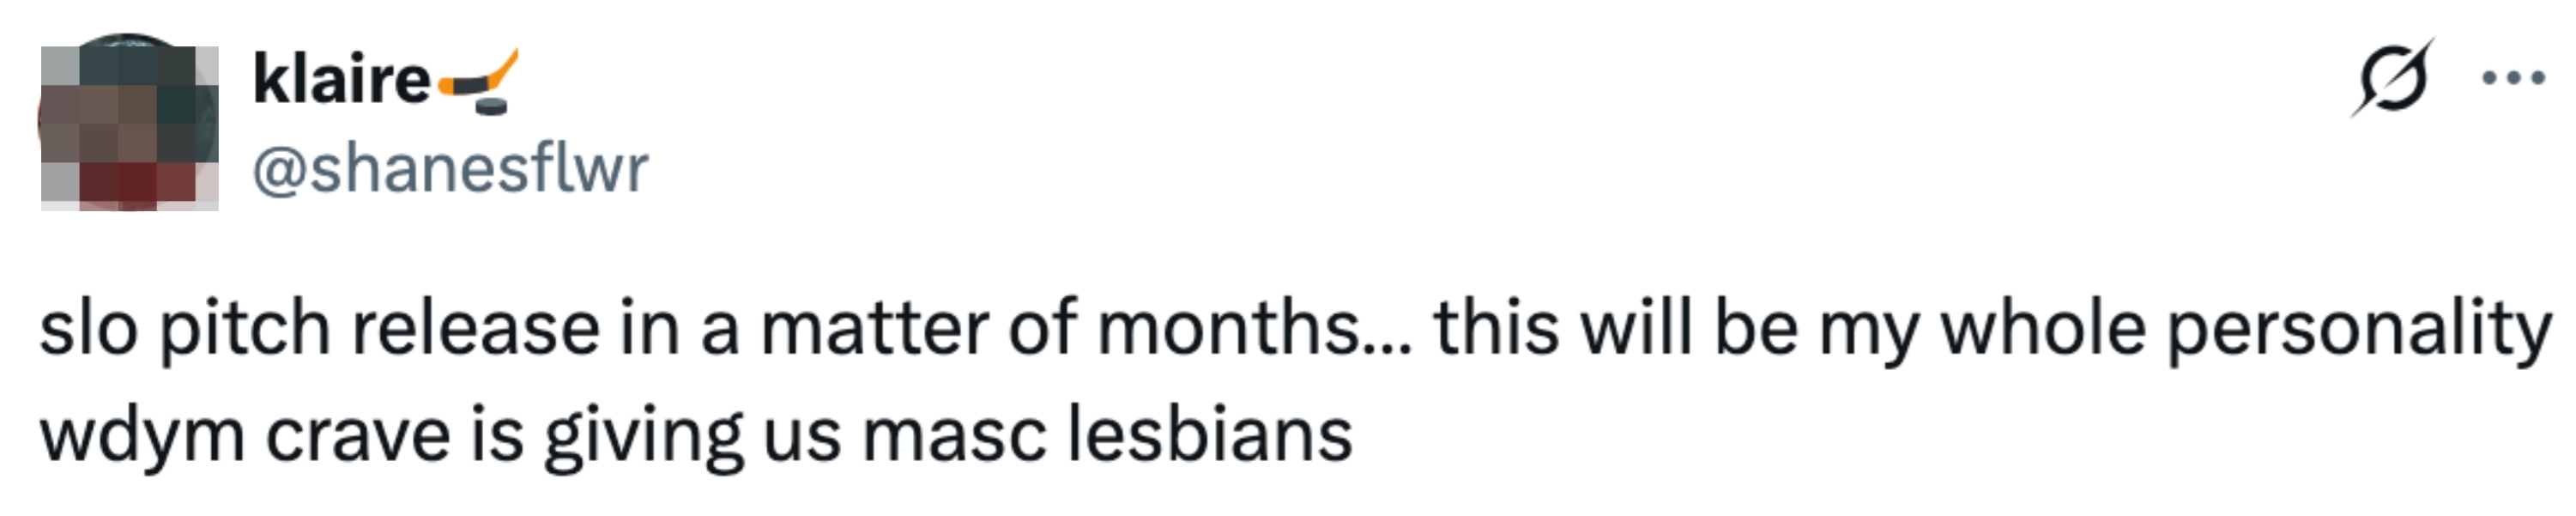
Task: Open the @shanesflwr profile handle
Action: (450, 168)
